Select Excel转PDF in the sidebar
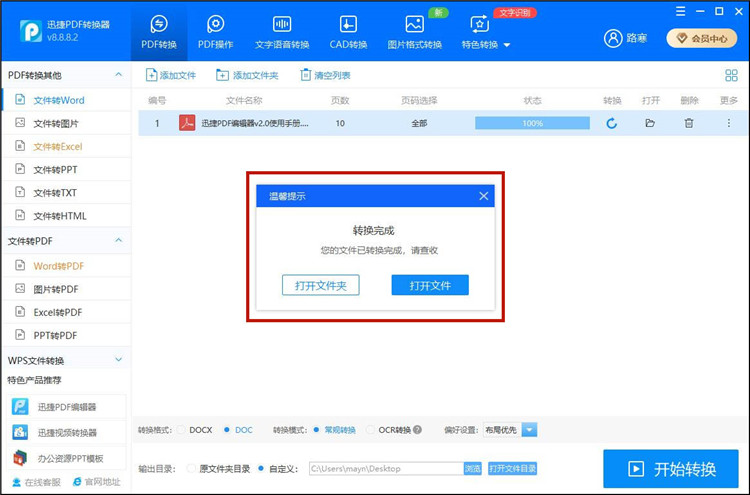Viewport: 750px width, 495px height. (66, 312)
